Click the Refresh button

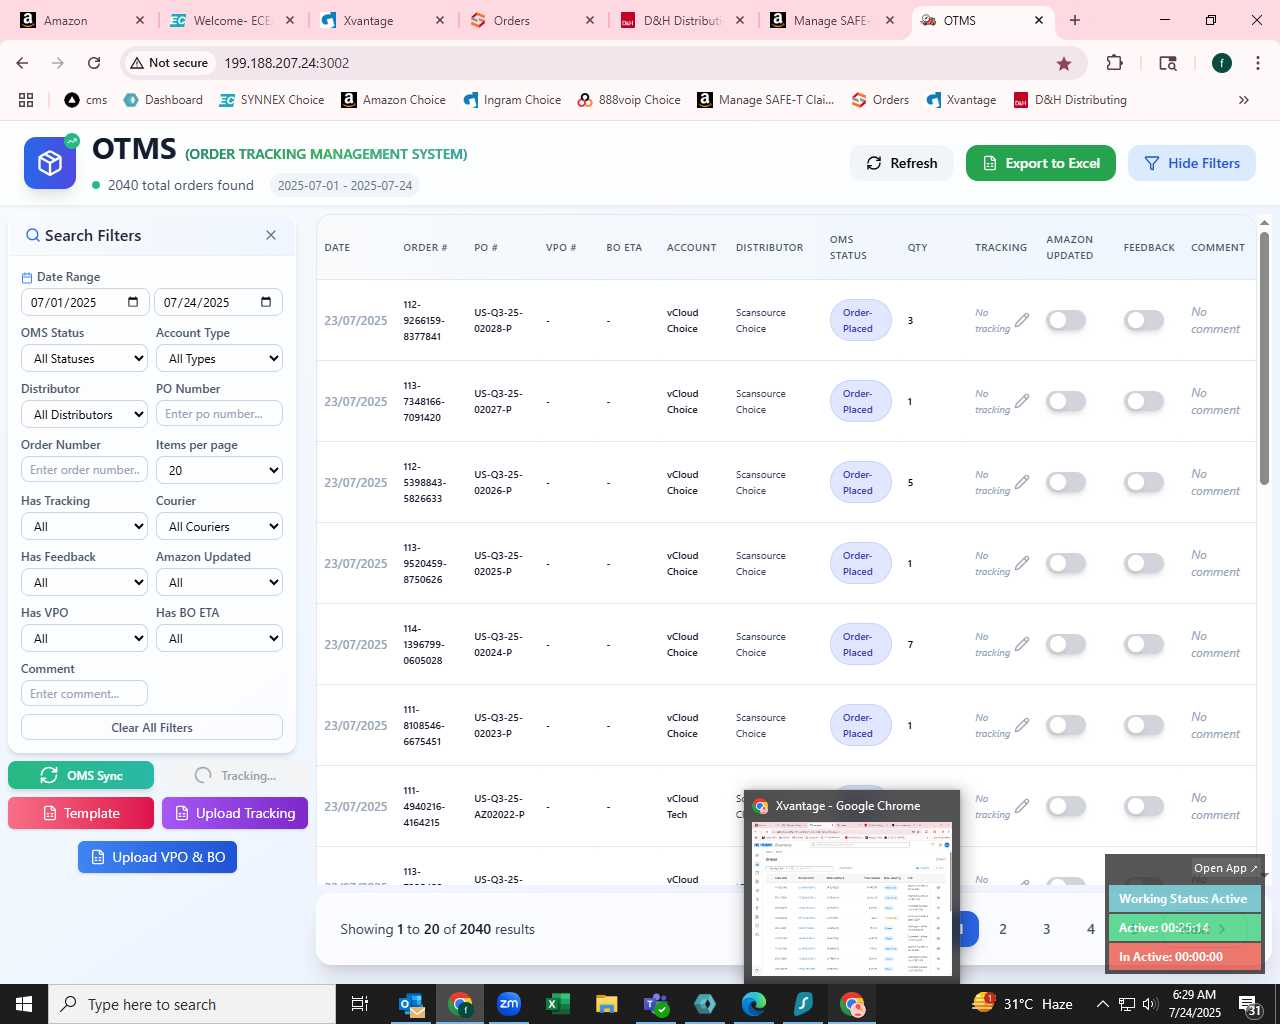point(902,163)
